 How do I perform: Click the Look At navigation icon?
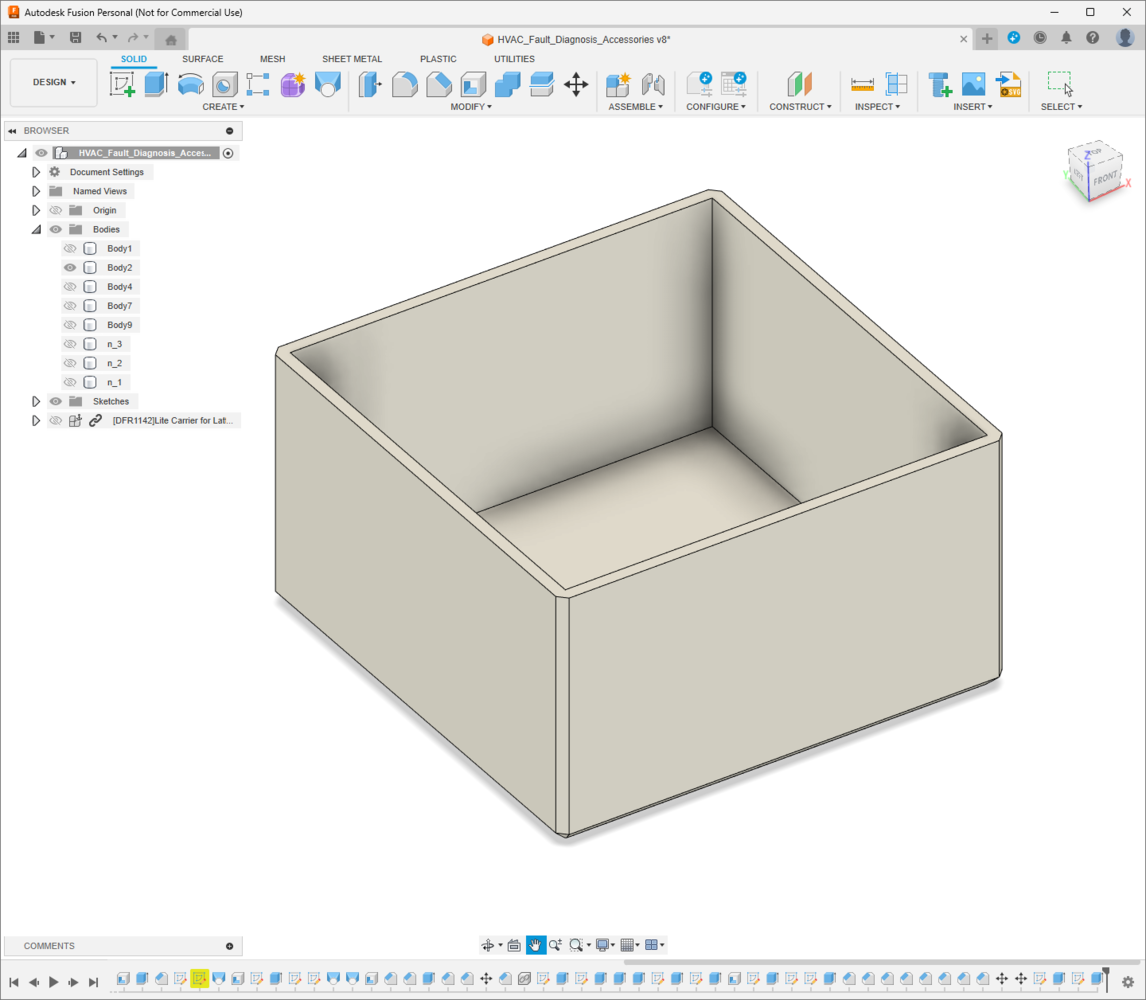(x=514, y=945)
